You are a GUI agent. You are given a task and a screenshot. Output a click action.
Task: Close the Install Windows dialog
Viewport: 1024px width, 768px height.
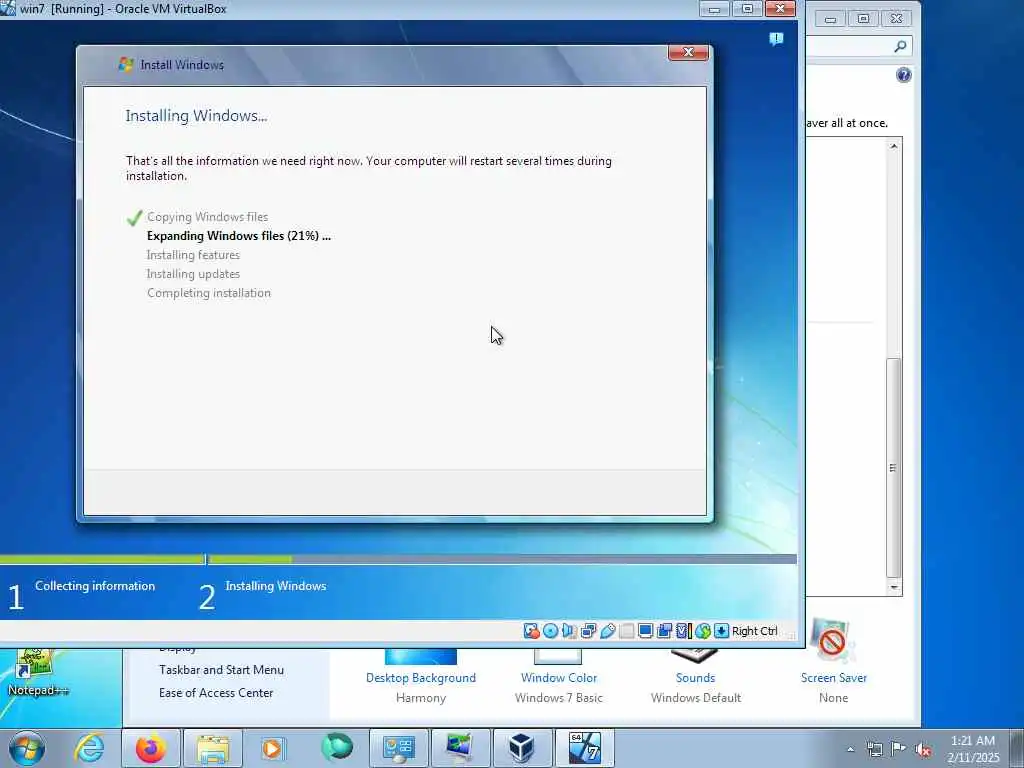click(x=688, y=52)
